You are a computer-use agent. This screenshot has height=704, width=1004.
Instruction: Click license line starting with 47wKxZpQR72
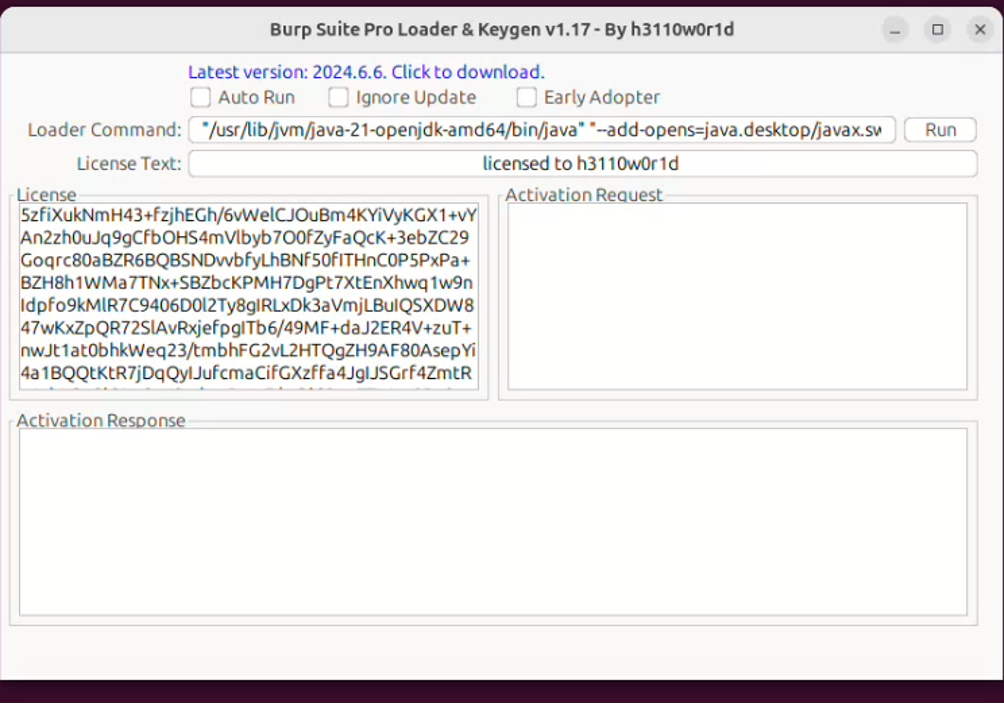click(x=246, y=328)
